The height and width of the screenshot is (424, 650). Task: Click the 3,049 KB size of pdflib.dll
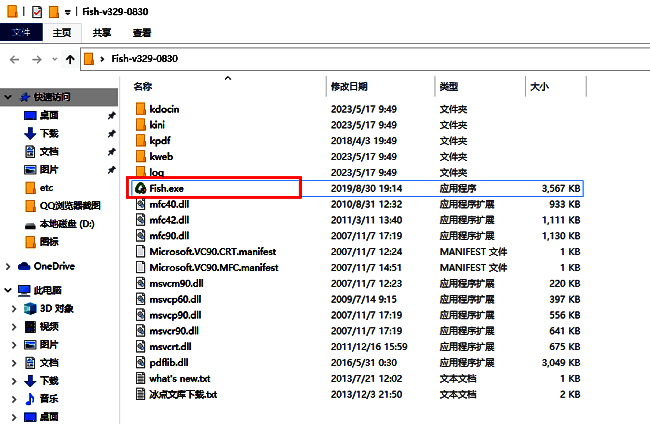(x=560, y=363)
